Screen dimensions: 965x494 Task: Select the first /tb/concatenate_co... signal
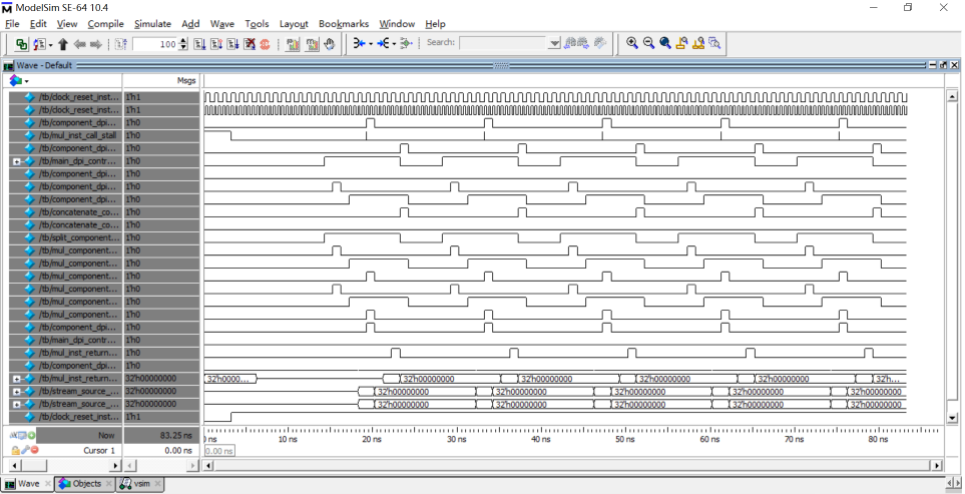click(77, 212)
